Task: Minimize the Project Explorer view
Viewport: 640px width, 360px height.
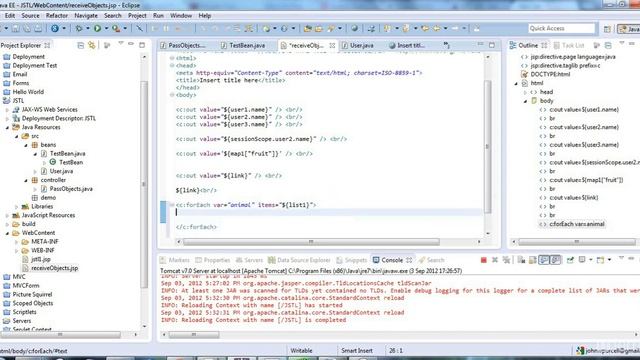Action: tap(131, 45)
